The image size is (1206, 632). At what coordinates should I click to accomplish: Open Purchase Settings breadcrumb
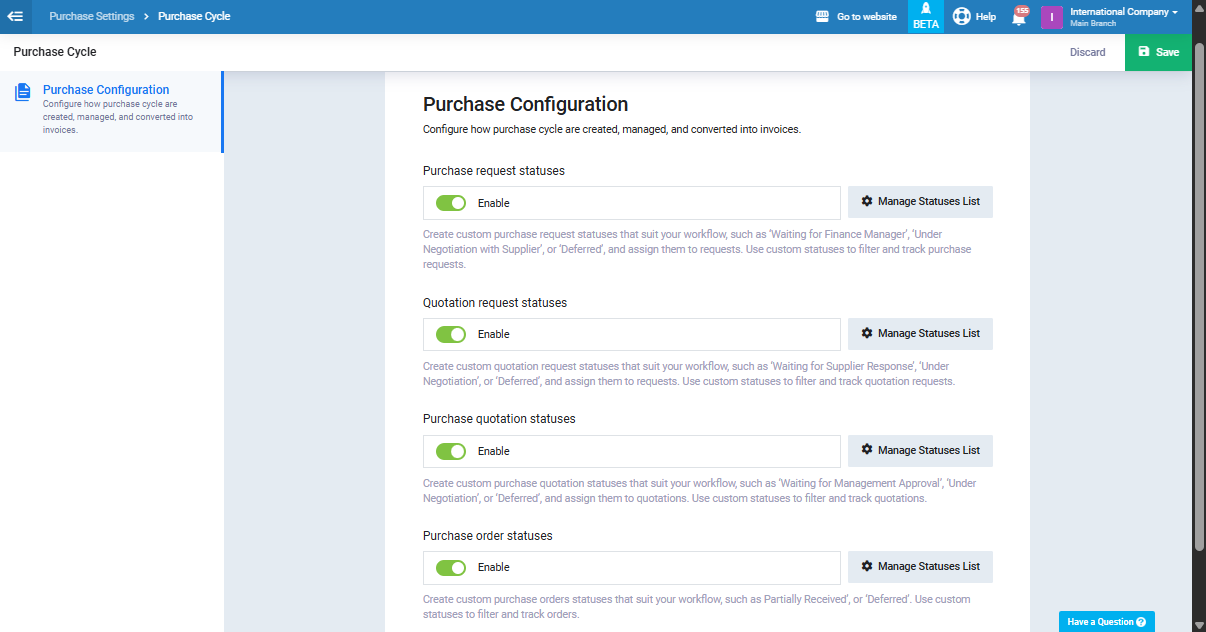click(91, 17)
